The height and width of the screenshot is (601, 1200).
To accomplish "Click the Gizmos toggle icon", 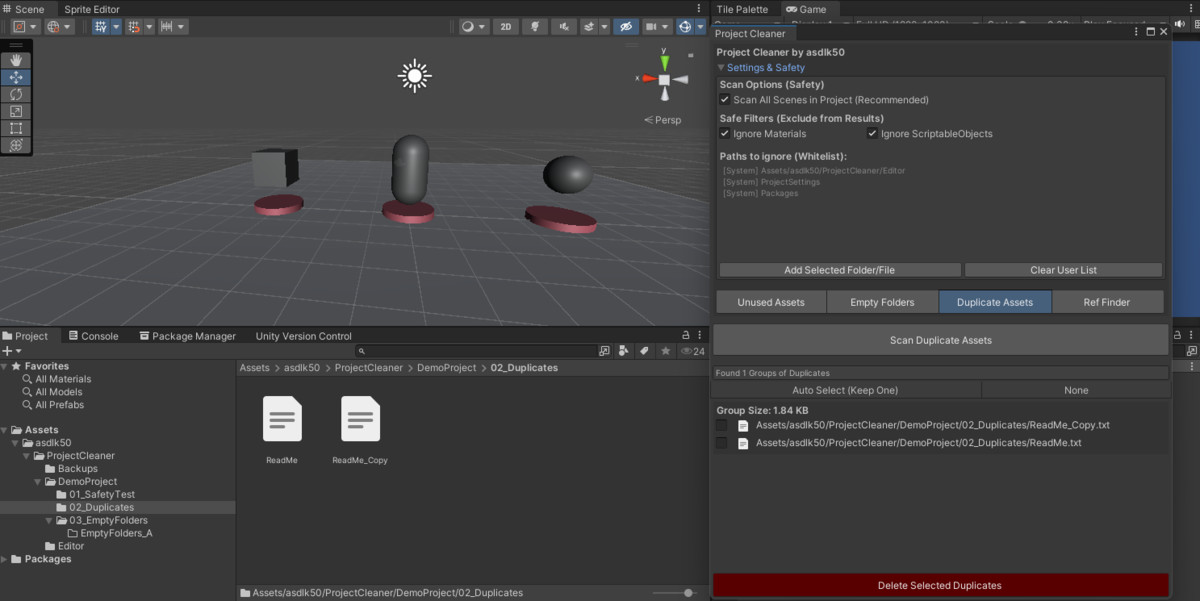I will tap(686, 27).
